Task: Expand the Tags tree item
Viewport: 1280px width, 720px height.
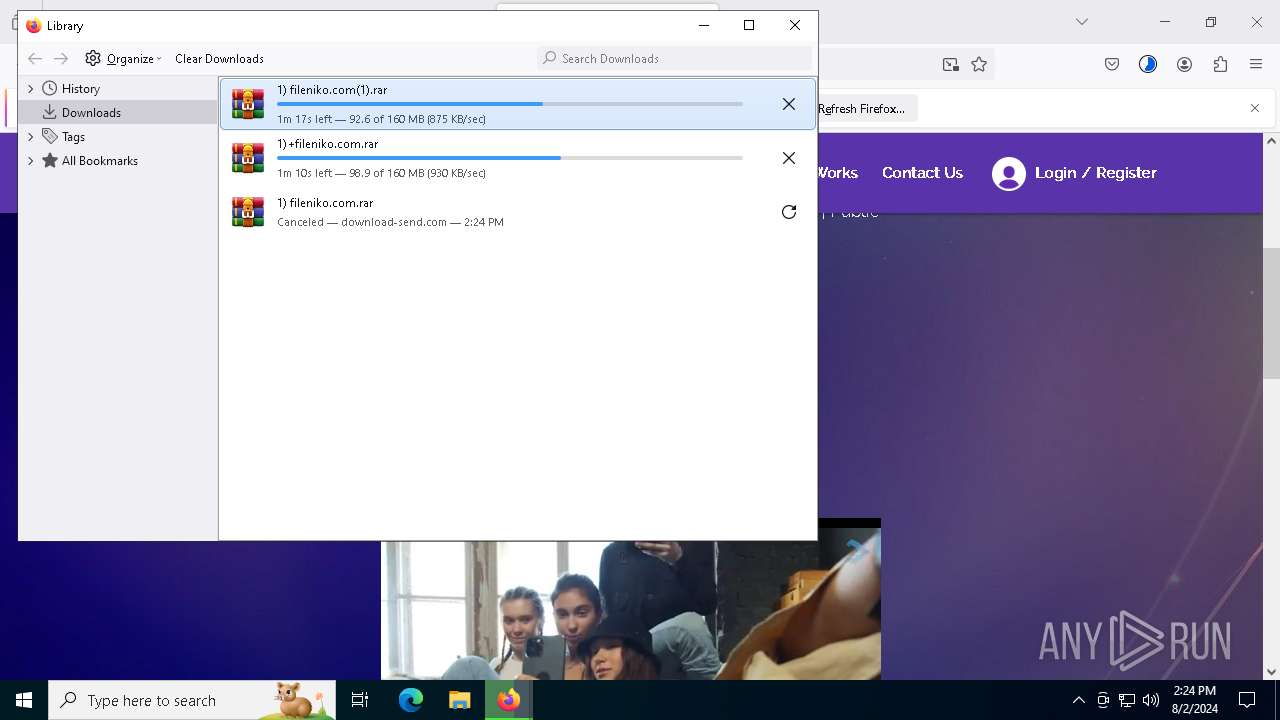Action: (31, 136)
